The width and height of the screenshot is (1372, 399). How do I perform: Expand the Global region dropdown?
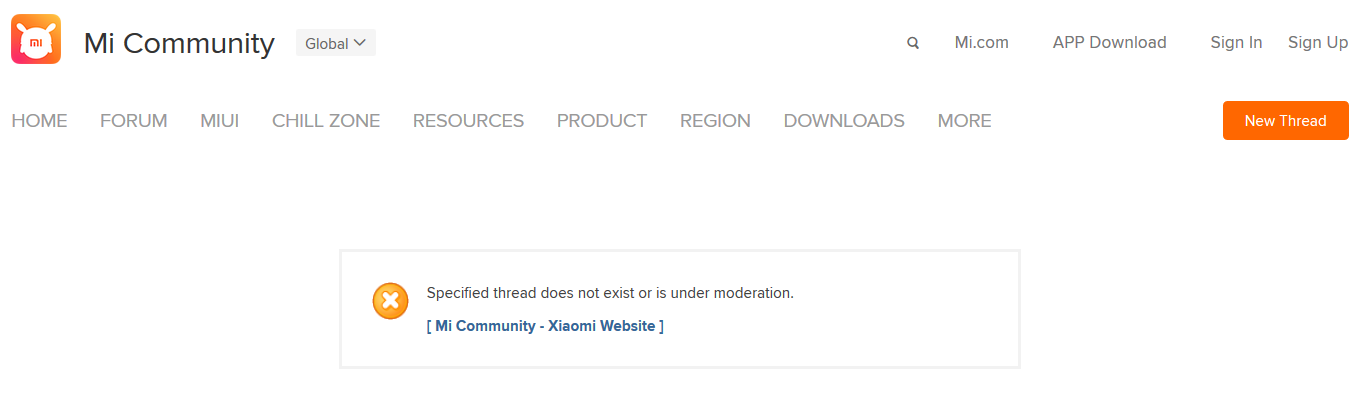[x=336, y=43]
